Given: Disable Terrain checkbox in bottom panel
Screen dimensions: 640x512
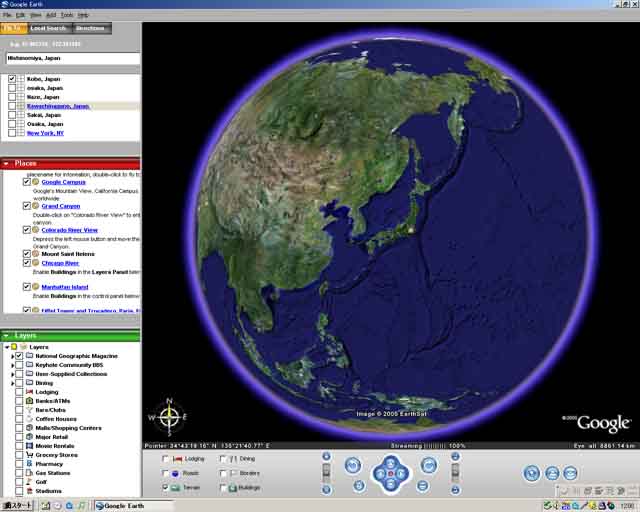Looking at the screenshot, I should click(165, 488).
